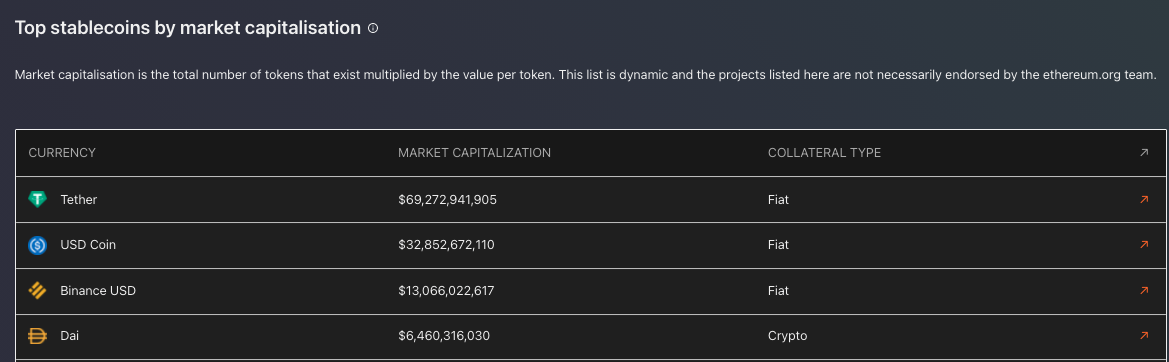Image resolution: width=1169 pixels, height=362 pixels.
Task: Click Tether's market cap value $69,272,941,905
Action: click(x=447, y=200)
